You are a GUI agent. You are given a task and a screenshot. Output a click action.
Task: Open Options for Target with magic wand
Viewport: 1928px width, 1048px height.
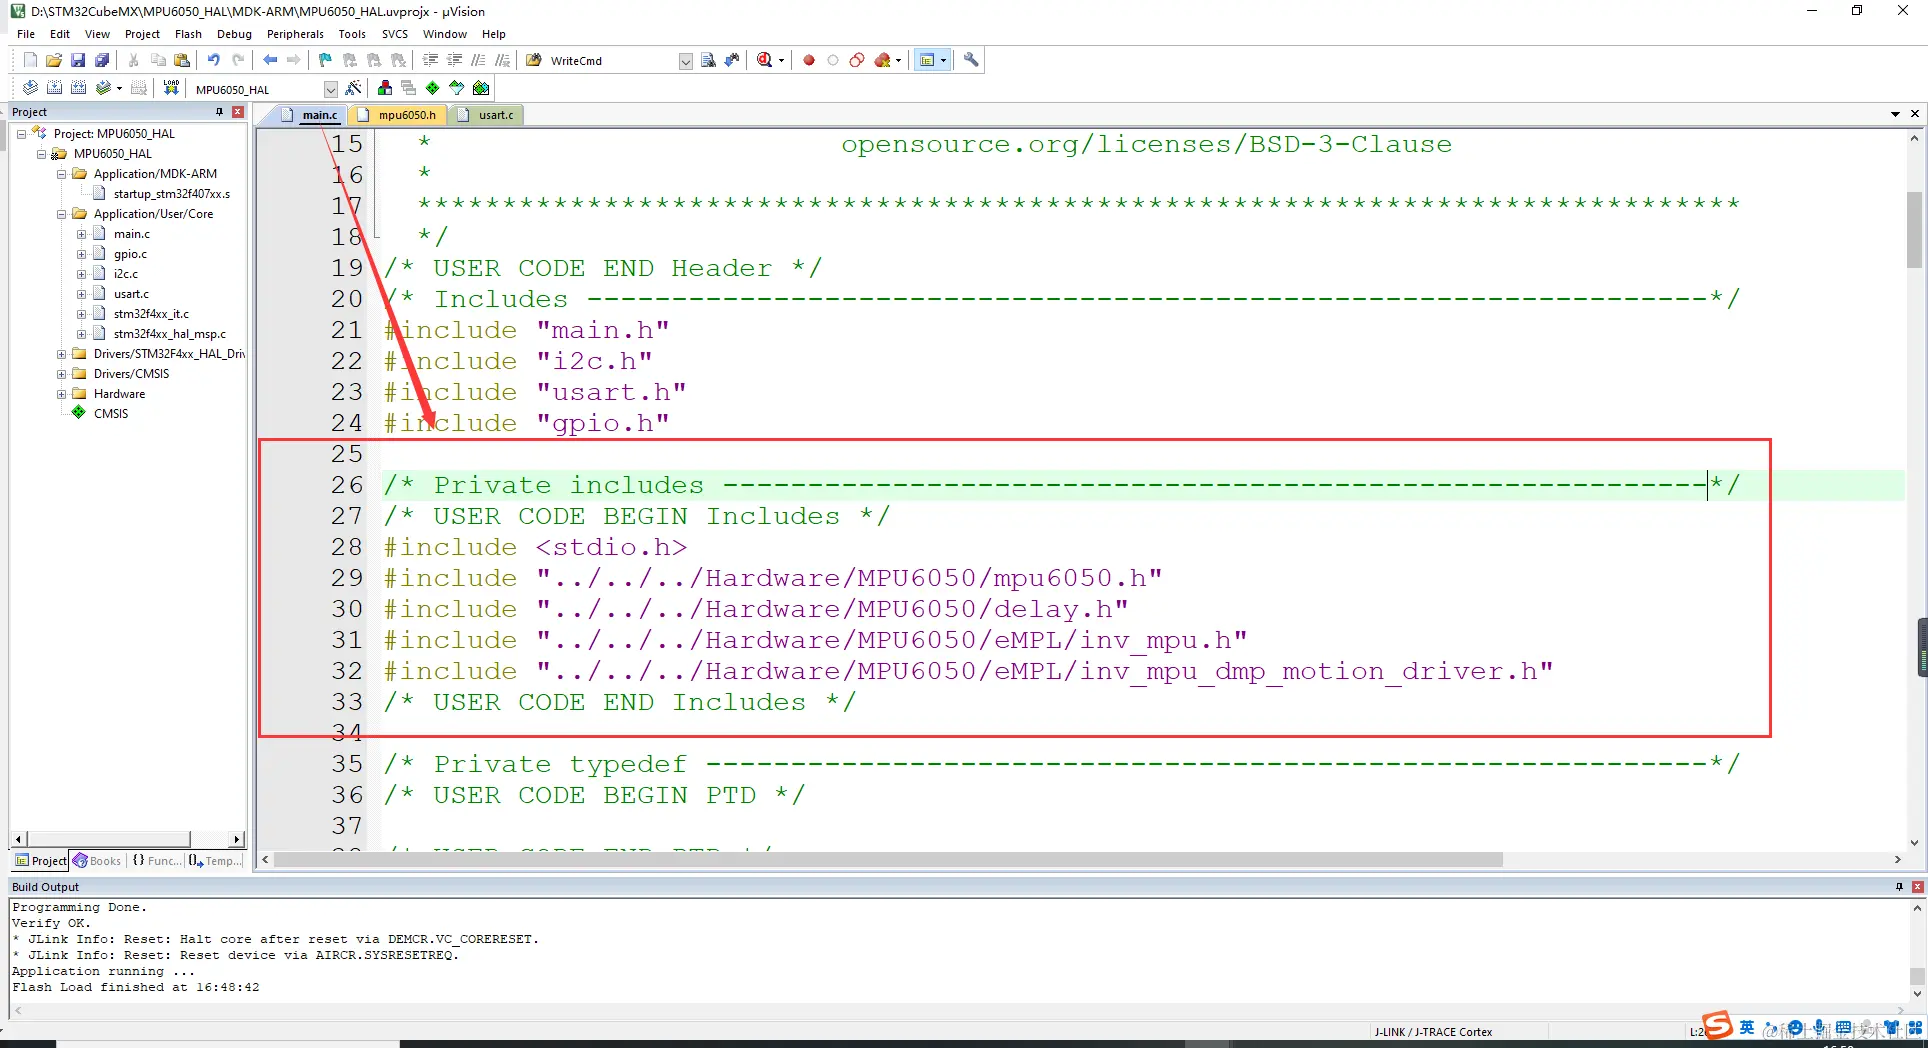[353, 88]
